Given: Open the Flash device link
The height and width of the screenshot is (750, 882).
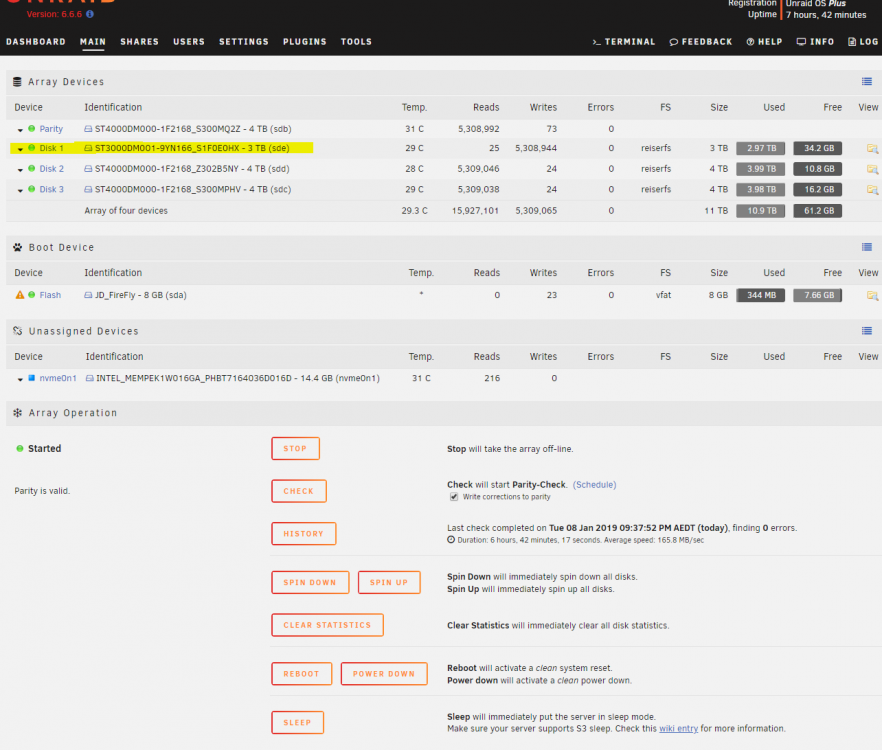Looking at the screenshot, I should [x=50, y=295].
